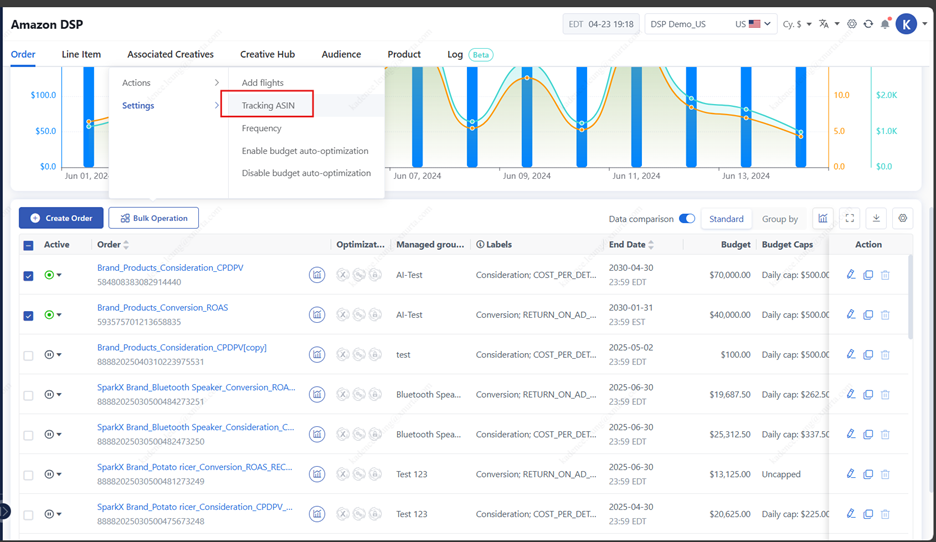The image size is (936, 542).
Task: Expand the Cy. $ currency dropdown
Action: (797, 24)
